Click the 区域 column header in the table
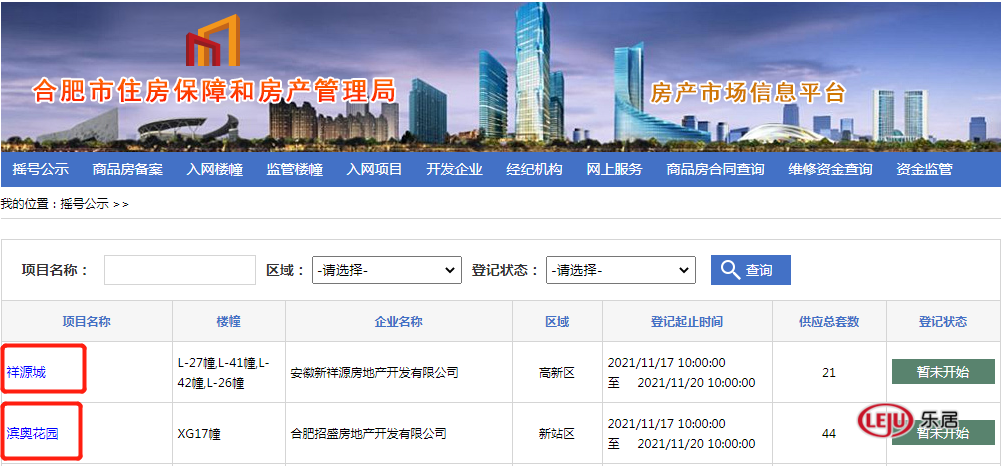 (557, 322)
